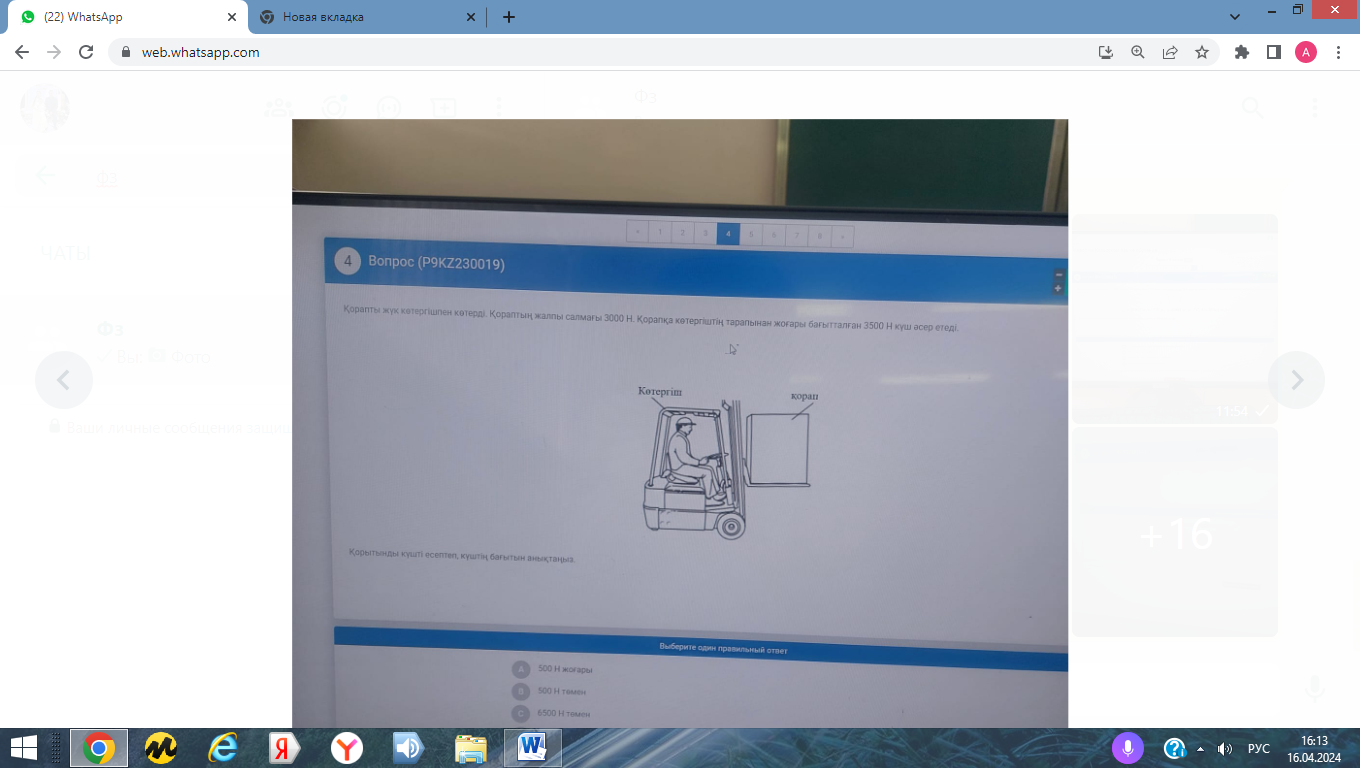Click the opened forklift question photo

coord(680,423)
